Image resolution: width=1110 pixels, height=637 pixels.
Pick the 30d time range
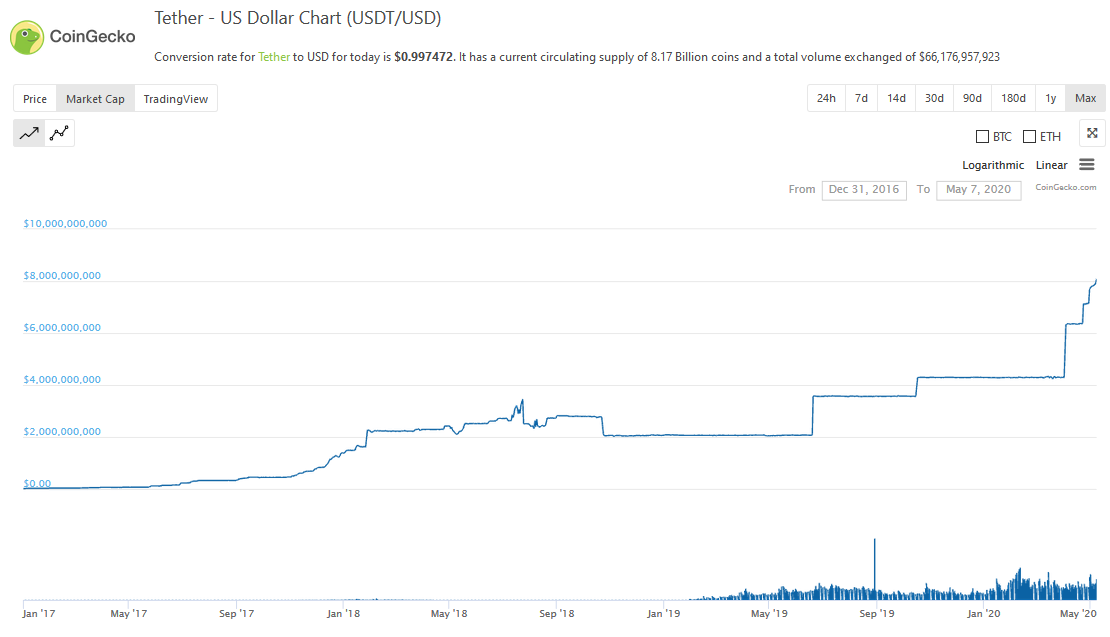click(x=934, y=98)
